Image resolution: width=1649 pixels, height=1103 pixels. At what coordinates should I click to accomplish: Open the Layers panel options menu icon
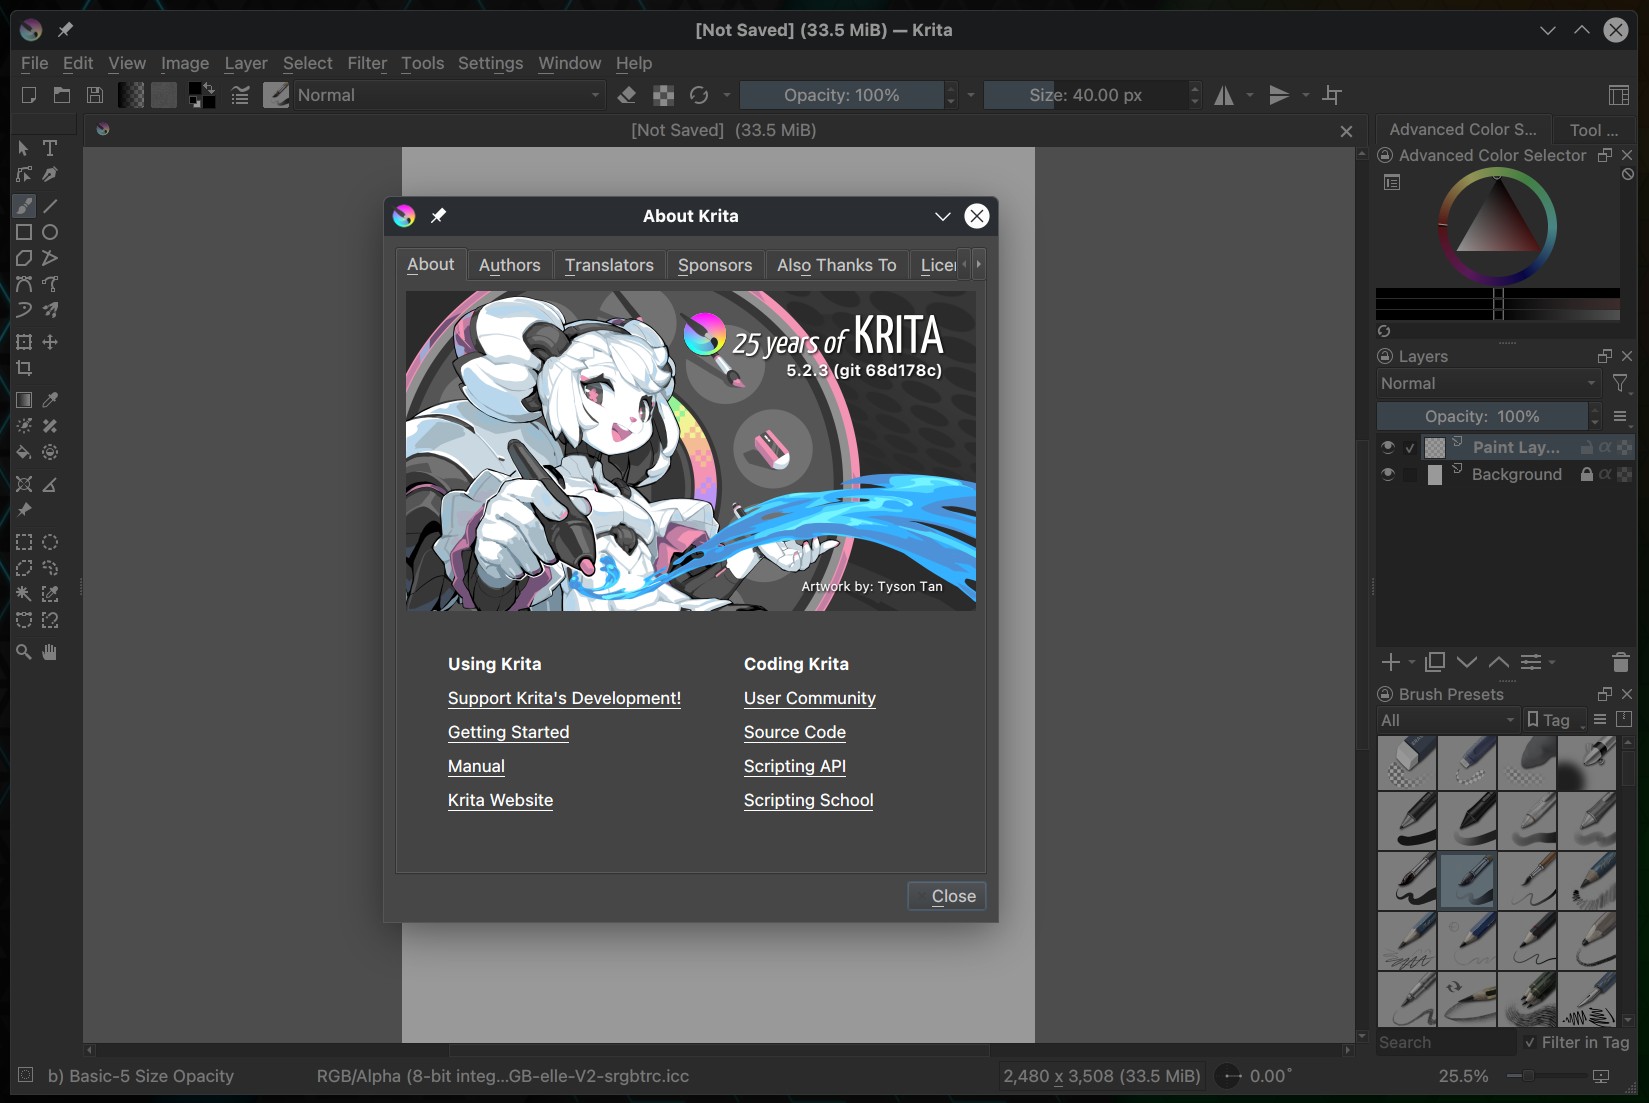[x=1620, y=416]
